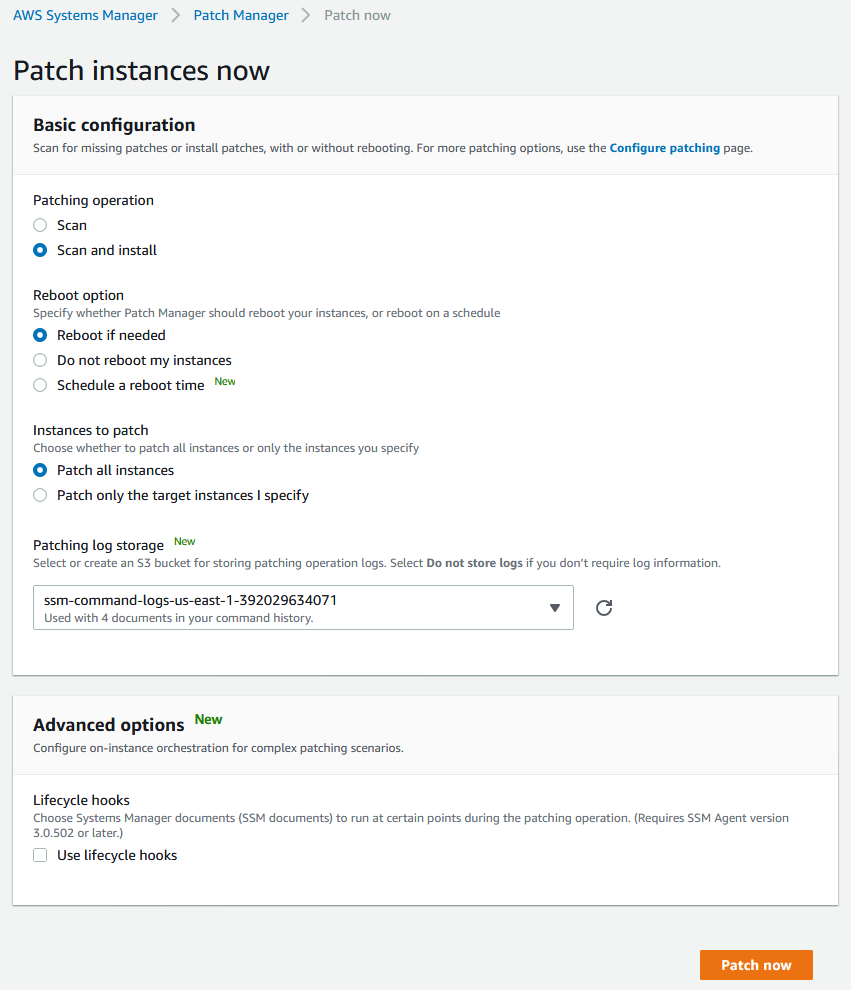Viewport: 851px width, 990px height.
Task: Click the New badge beside Schedule a reboot time
Action: coord(225,381)
